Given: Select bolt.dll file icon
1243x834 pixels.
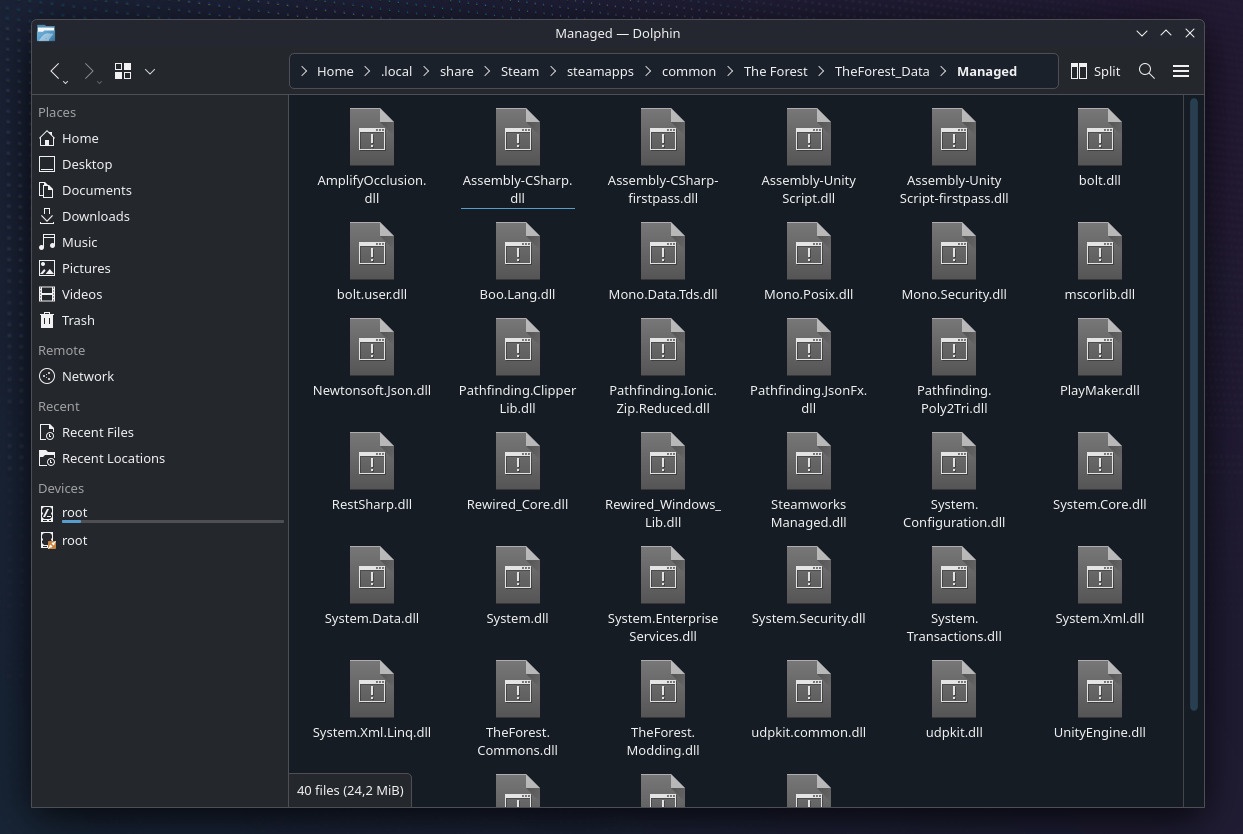Looking at the screenshot, I should (1100, 137).
